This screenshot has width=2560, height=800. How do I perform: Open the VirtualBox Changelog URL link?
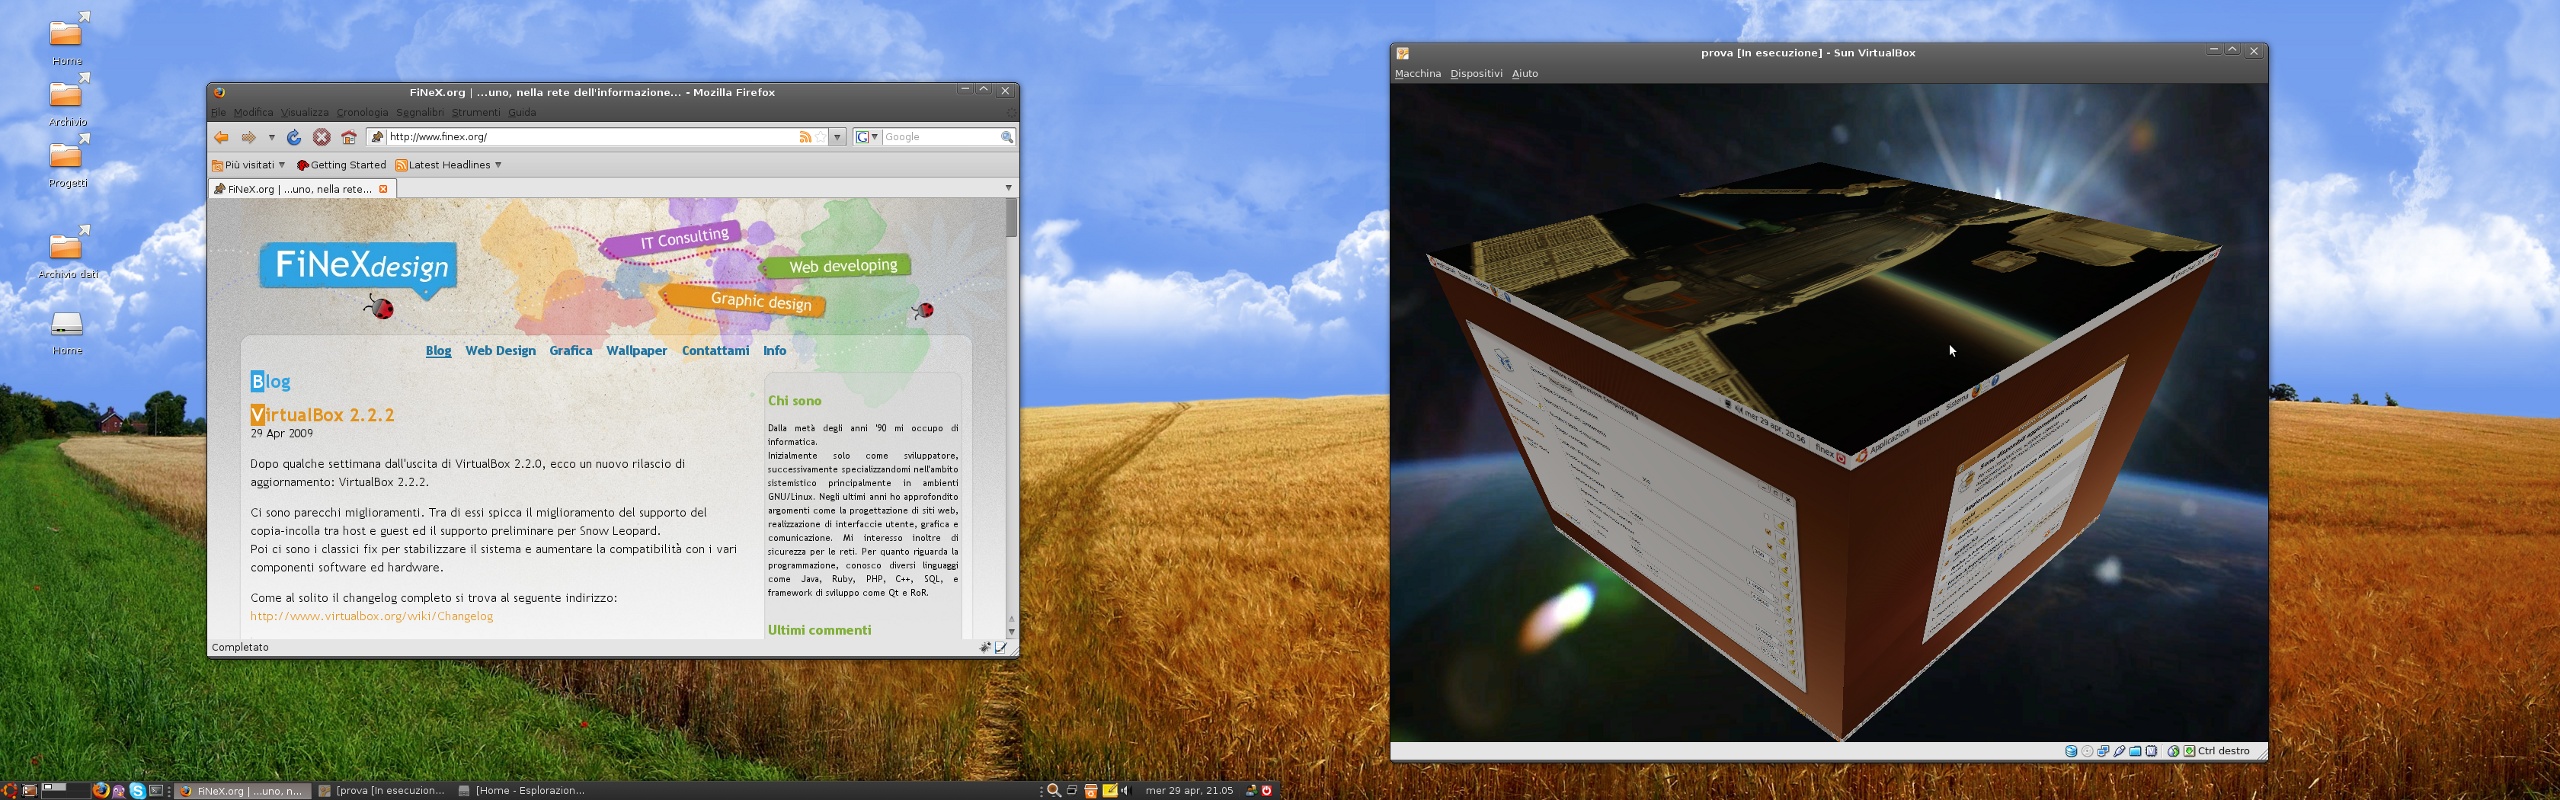click(371, 616)
